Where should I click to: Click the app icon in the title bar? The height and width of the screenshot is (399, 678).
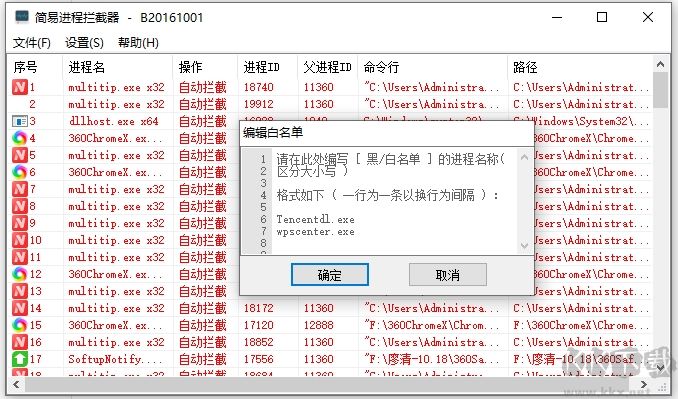[x=22, y=17]
